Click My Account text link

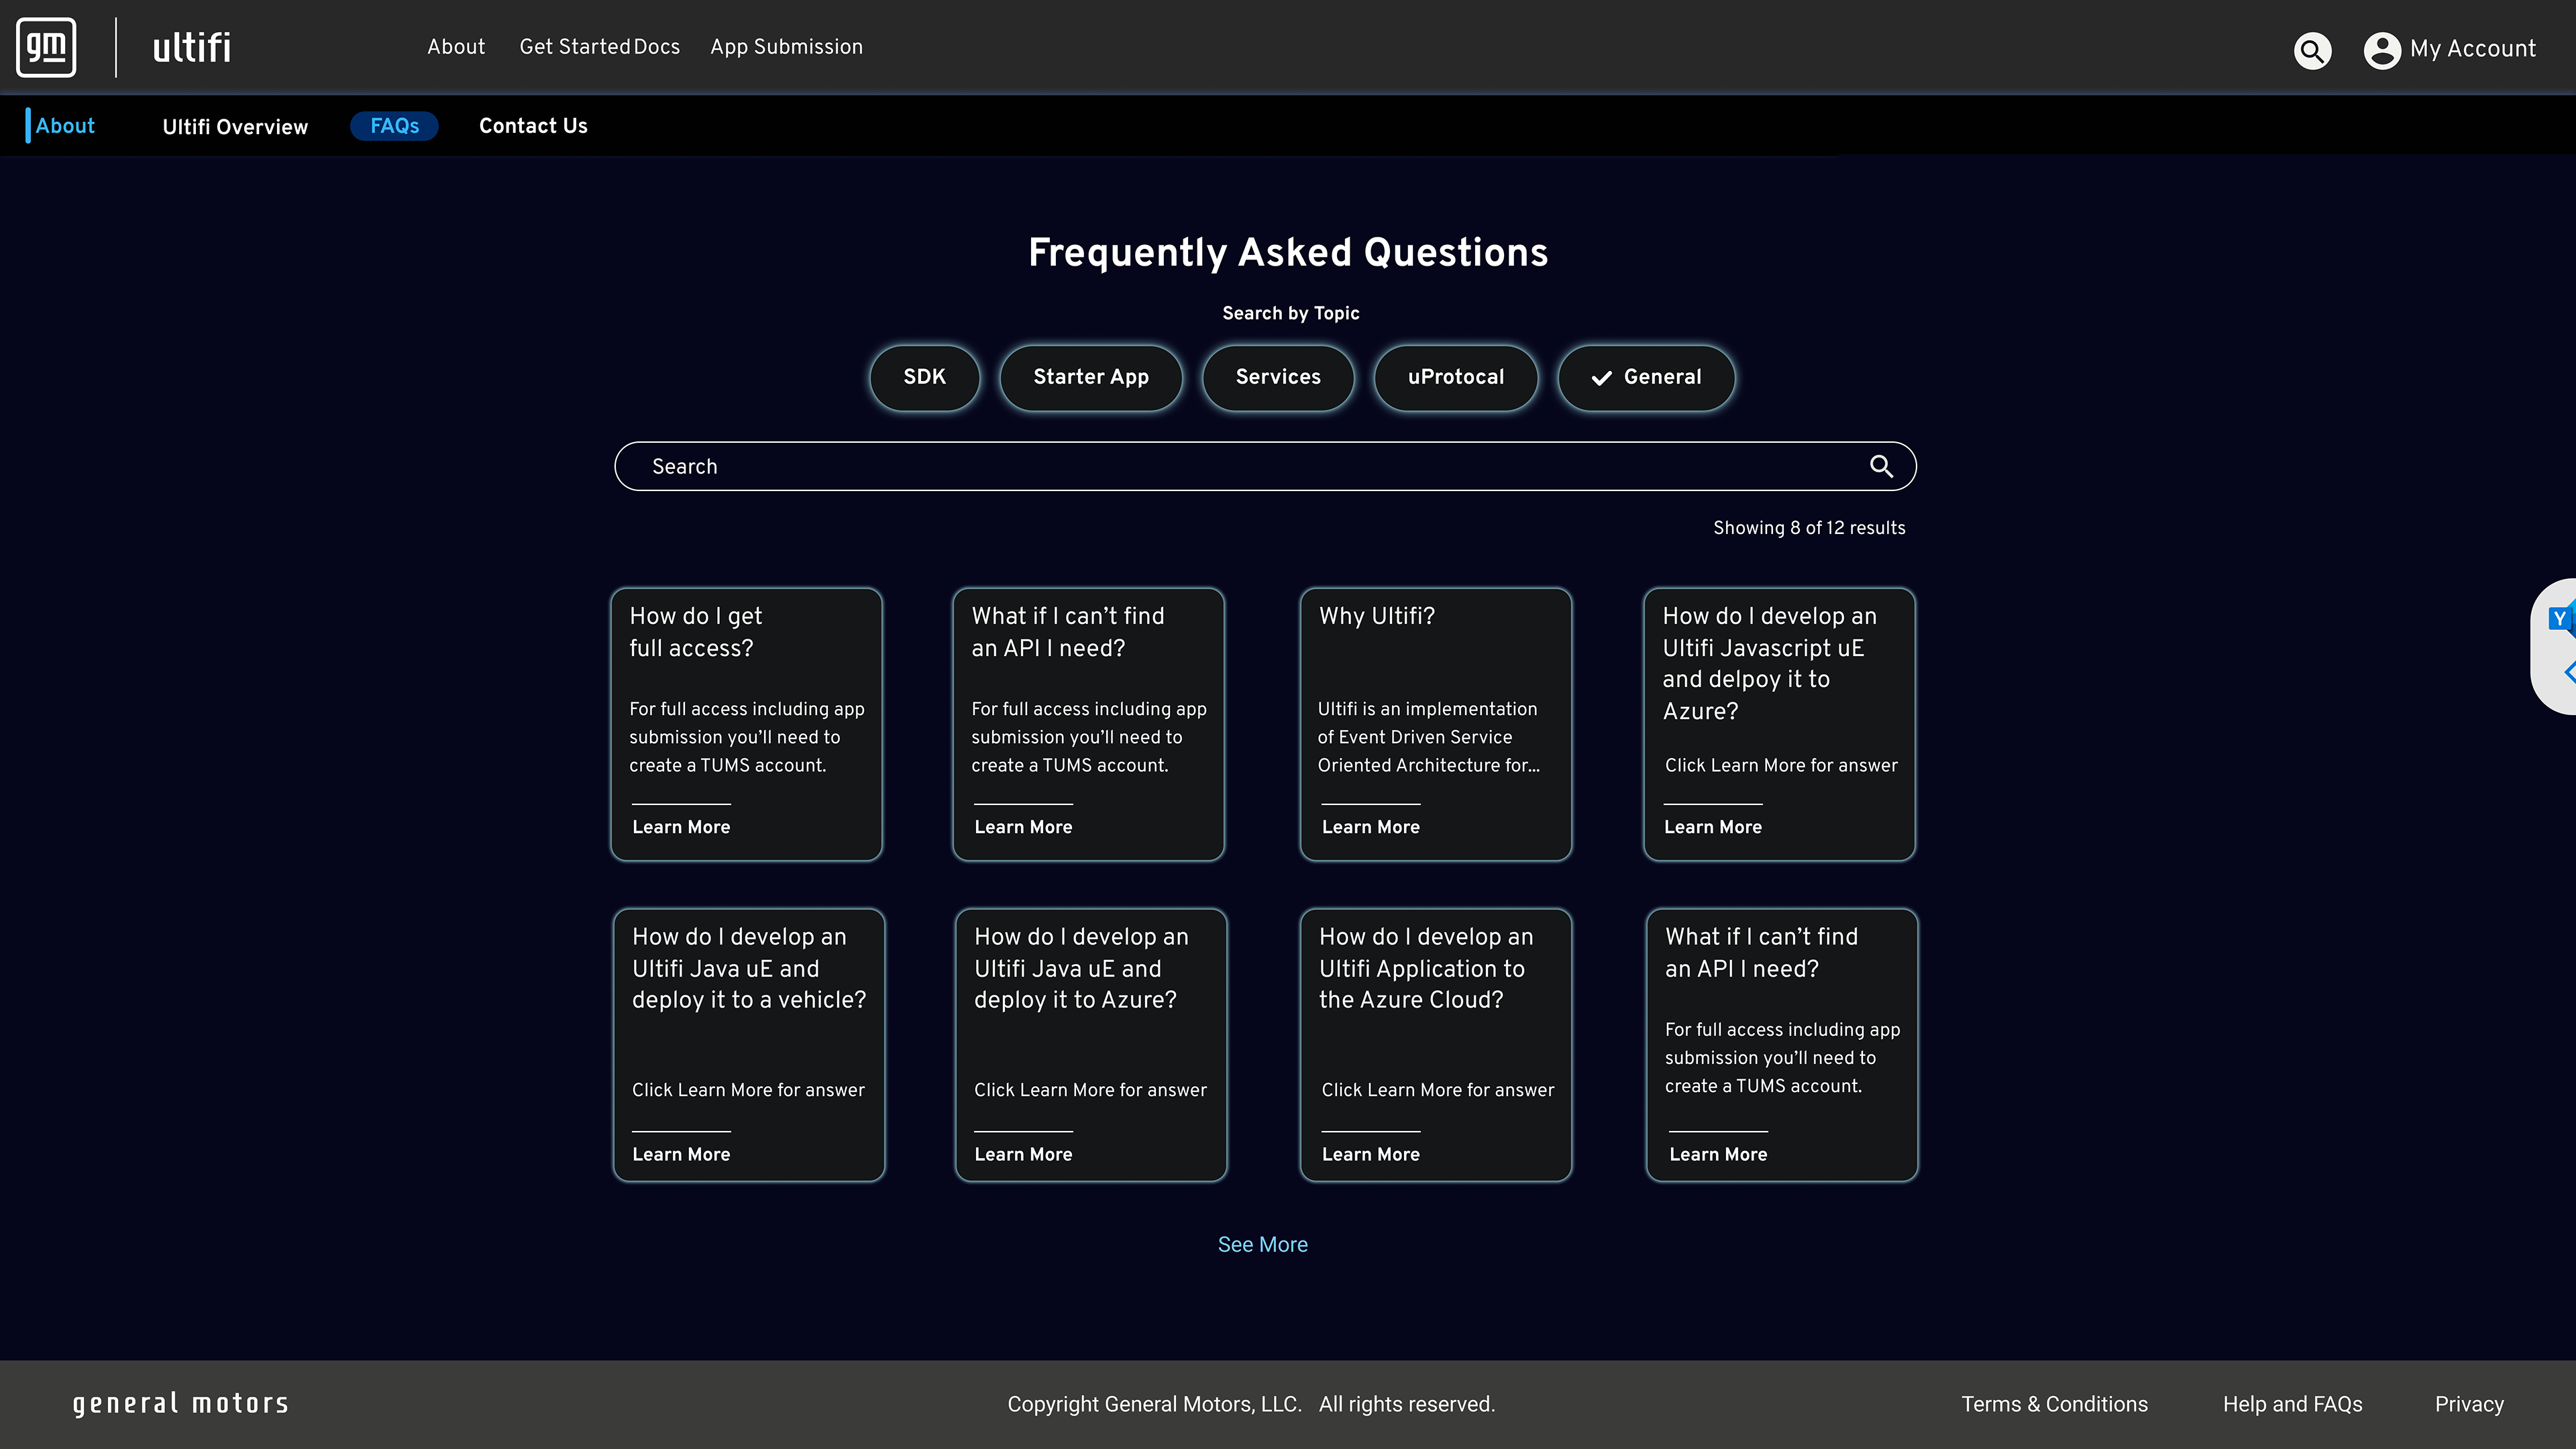tap(2472, 49)
